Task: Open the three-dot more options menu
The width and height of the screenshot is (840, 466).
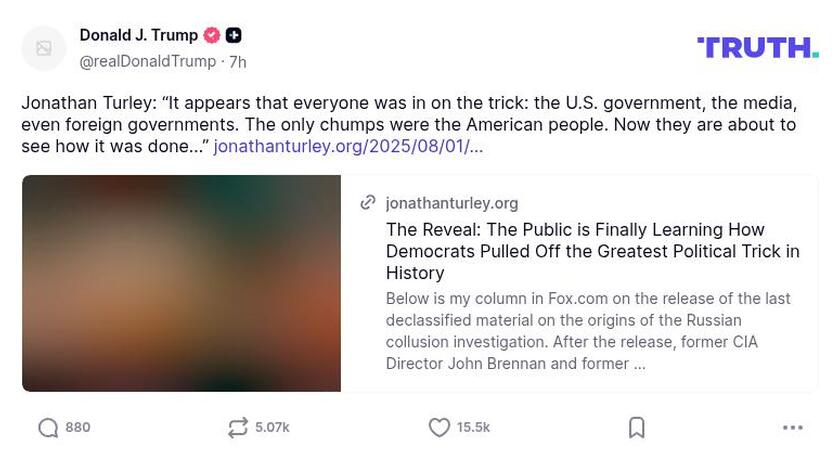Action: click(x=792, y=428)
